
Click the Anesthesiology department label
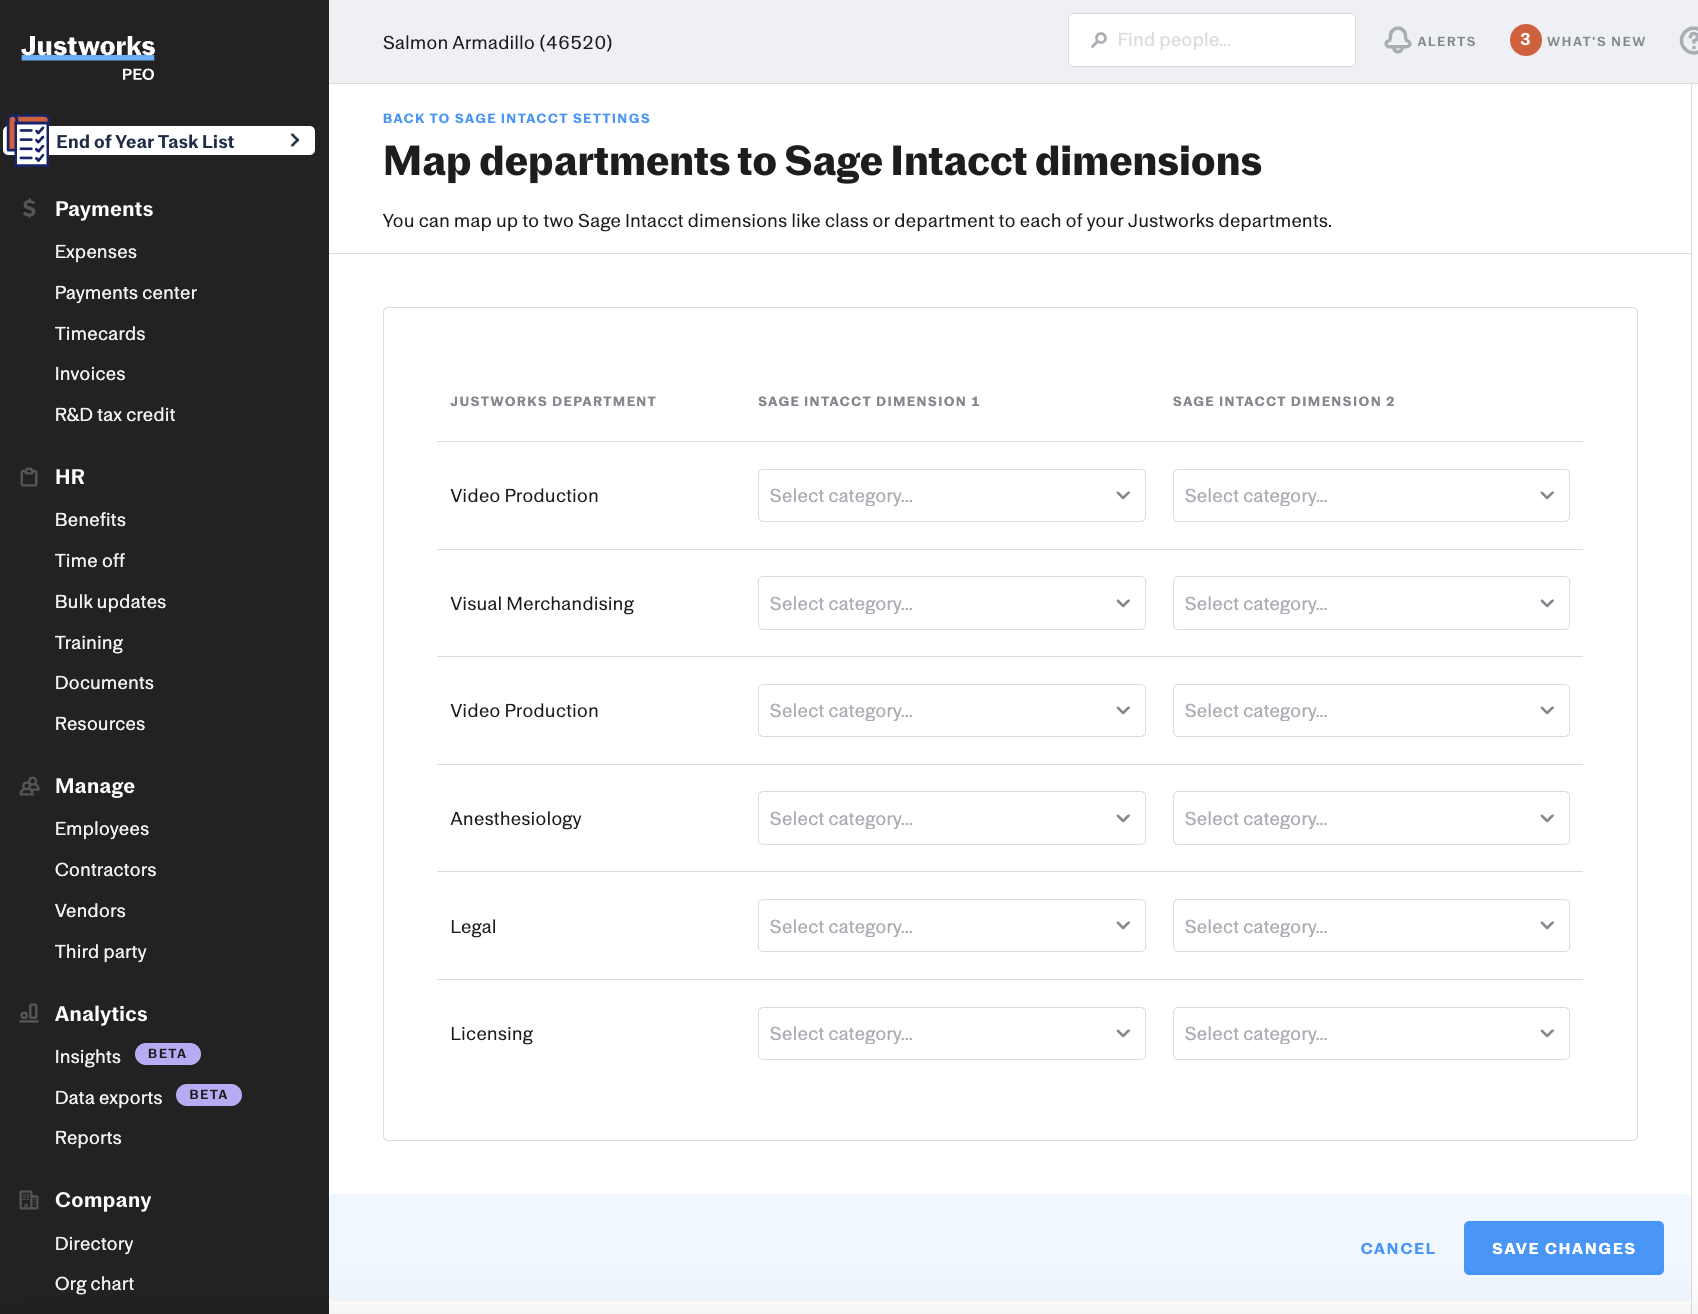click(515, 819)
